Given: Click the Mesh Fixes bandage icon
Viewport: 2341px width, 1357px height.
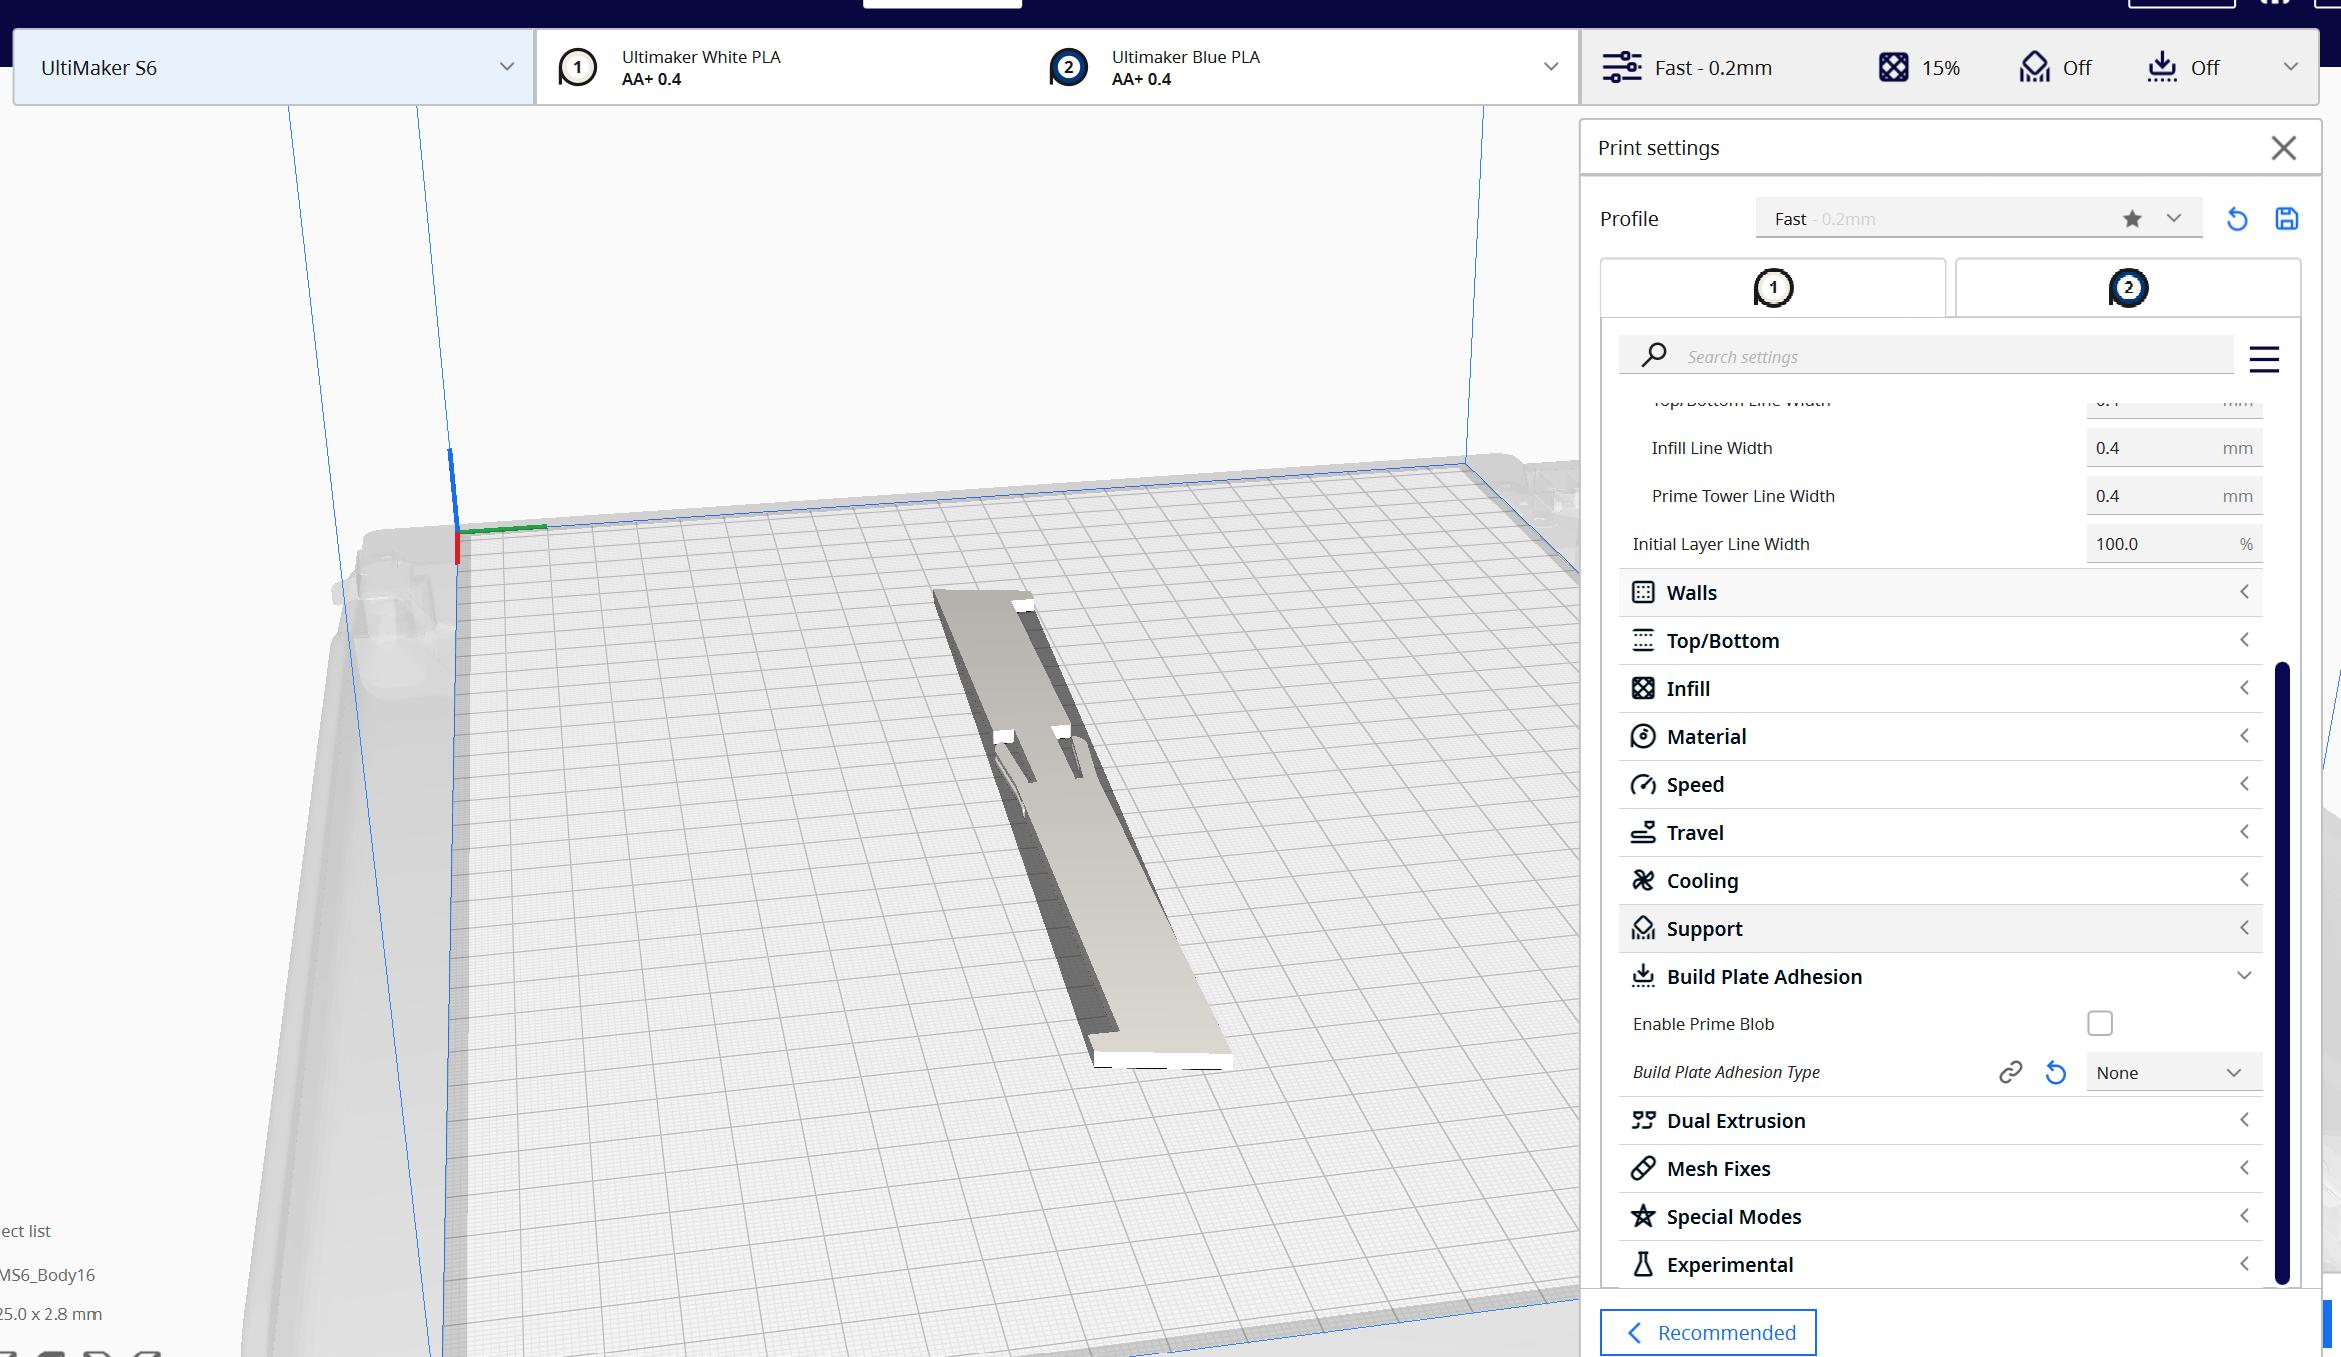Looking at the screenshot, I should 1643,1168.
